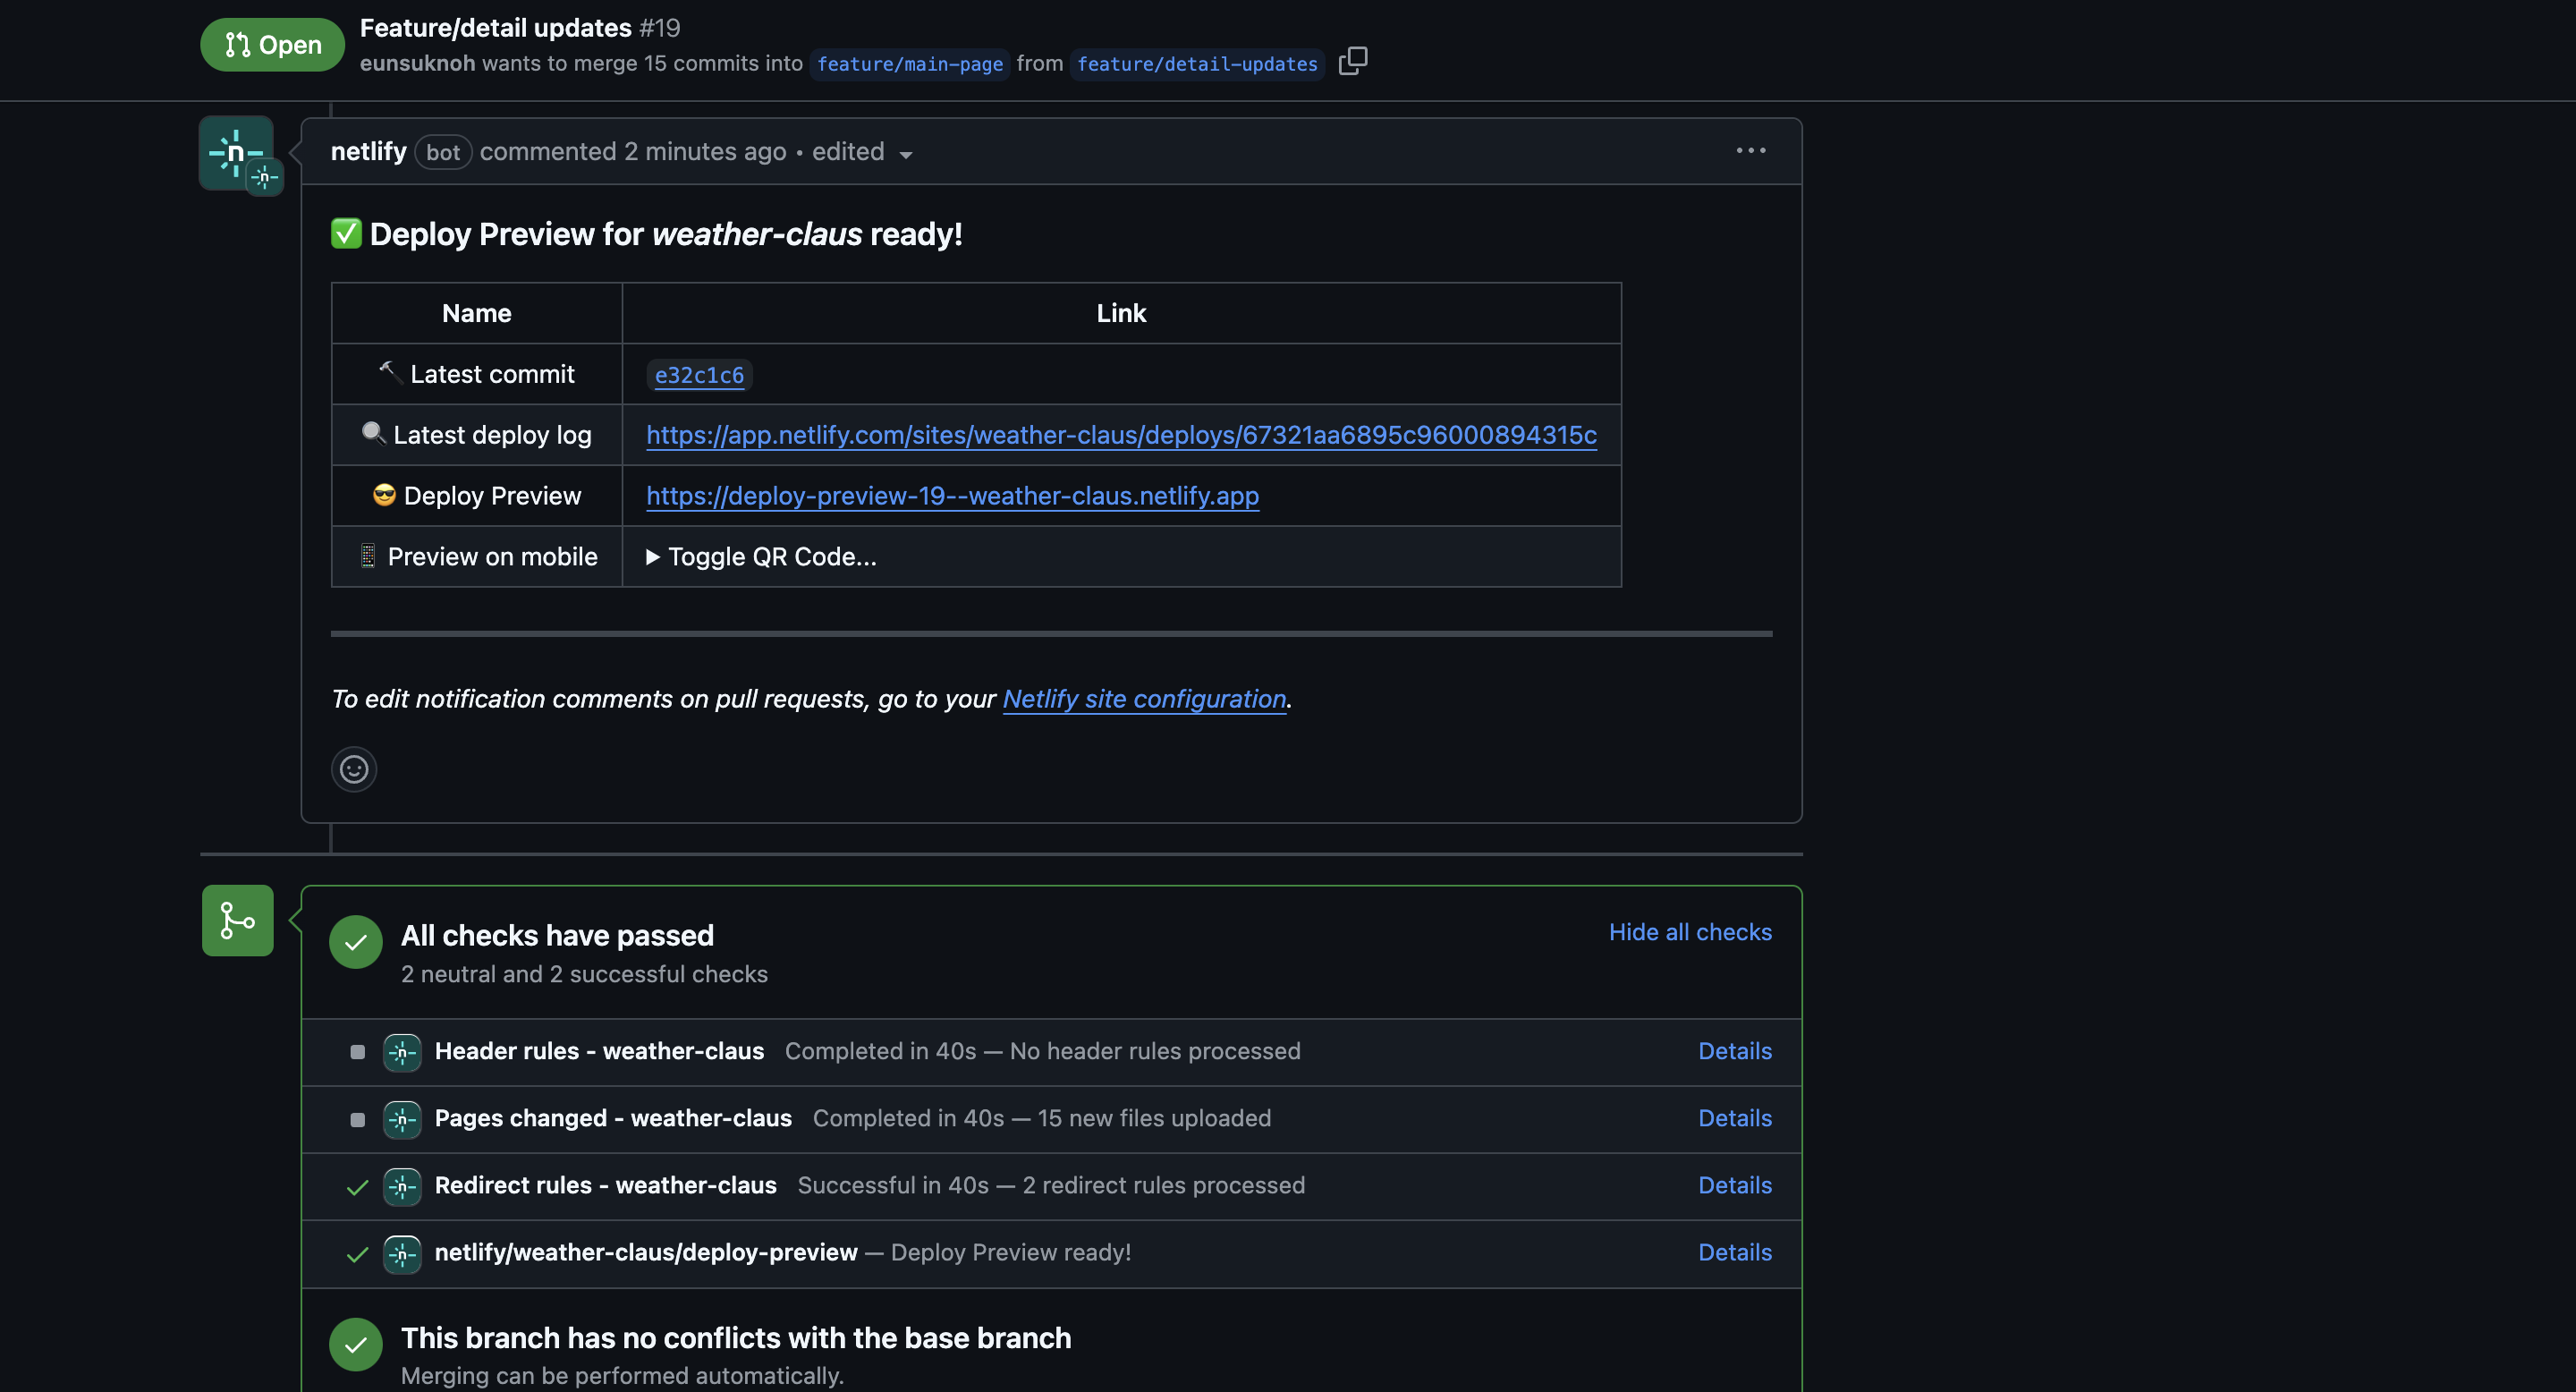Click Netlify icon beside deploy-preview check

[x=402, y=1253]
